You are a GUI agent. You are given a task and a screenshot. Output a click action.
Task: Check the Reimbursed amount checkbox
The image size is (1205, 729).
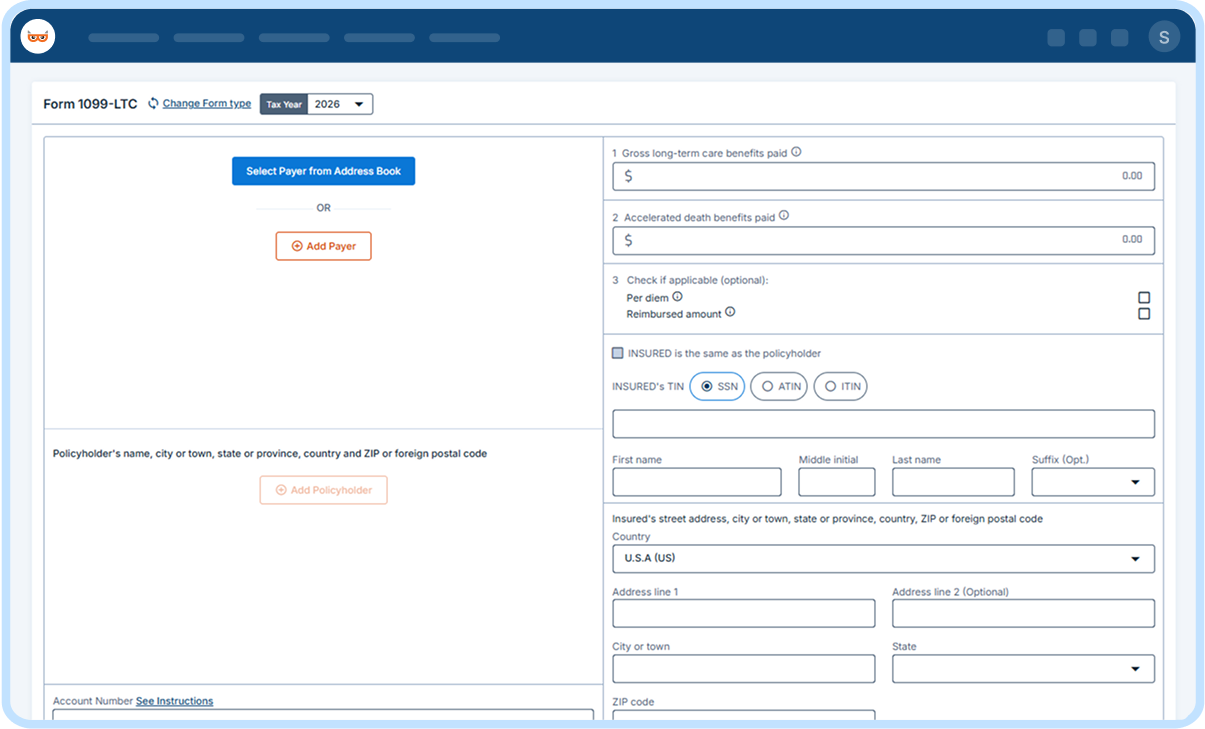tap(1144, 314)
